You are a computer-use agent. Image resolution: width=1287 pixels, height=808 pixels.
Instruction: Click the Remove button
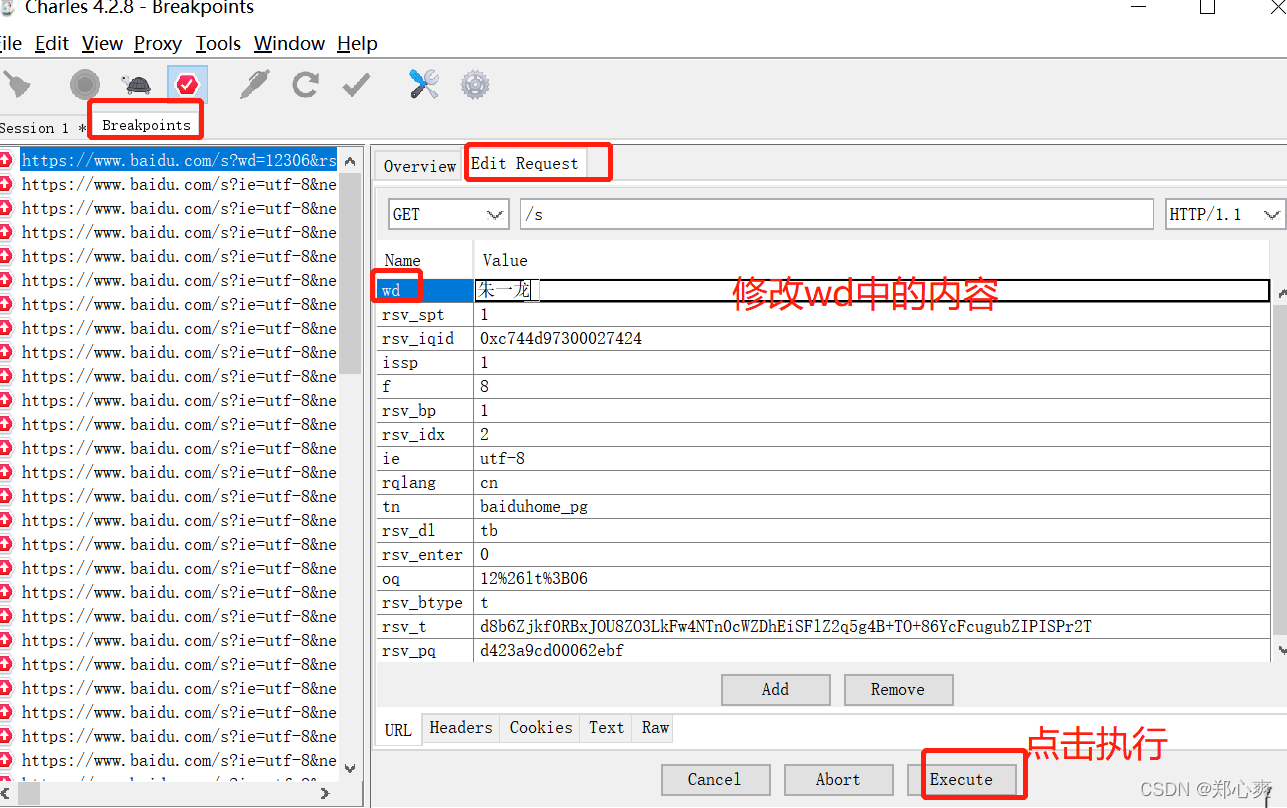click(898, 689)
